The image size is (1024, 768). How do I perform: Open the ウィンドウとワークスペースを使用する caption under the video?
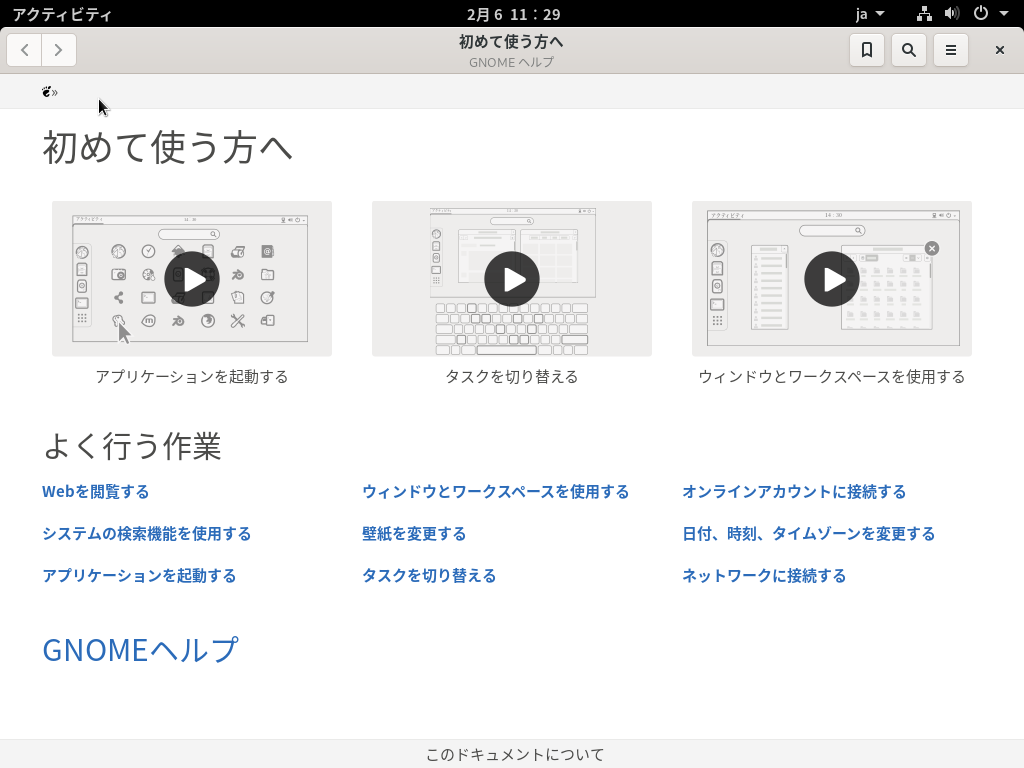coord(832,377)
